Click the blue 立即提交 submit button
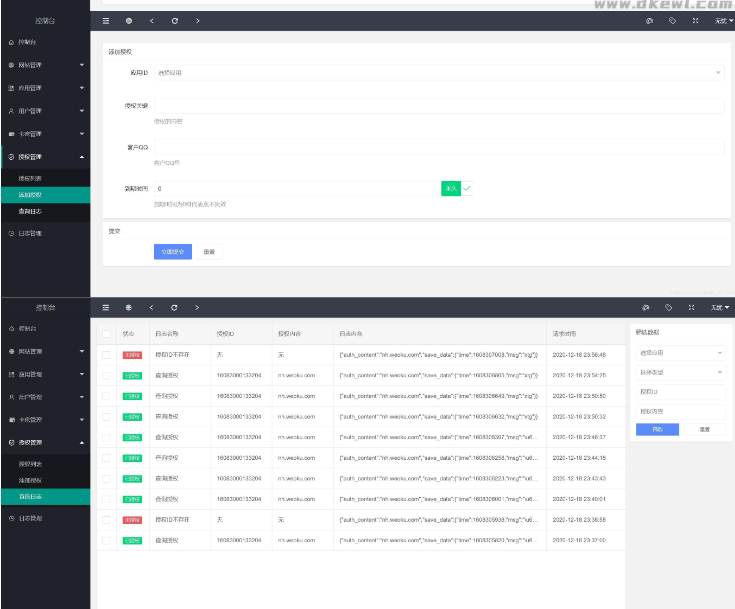This screenshot has height=609, width=735. 173,252
